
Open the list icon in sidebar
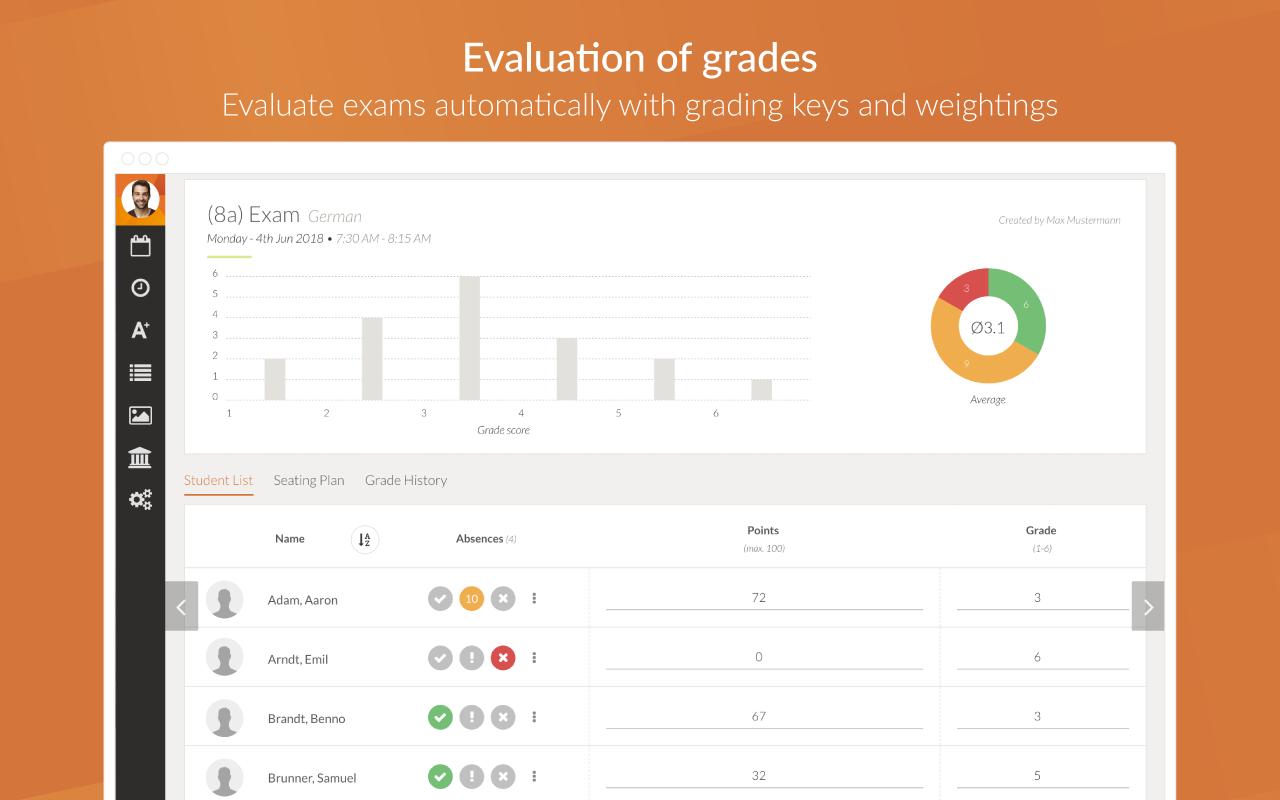(140, 372)
